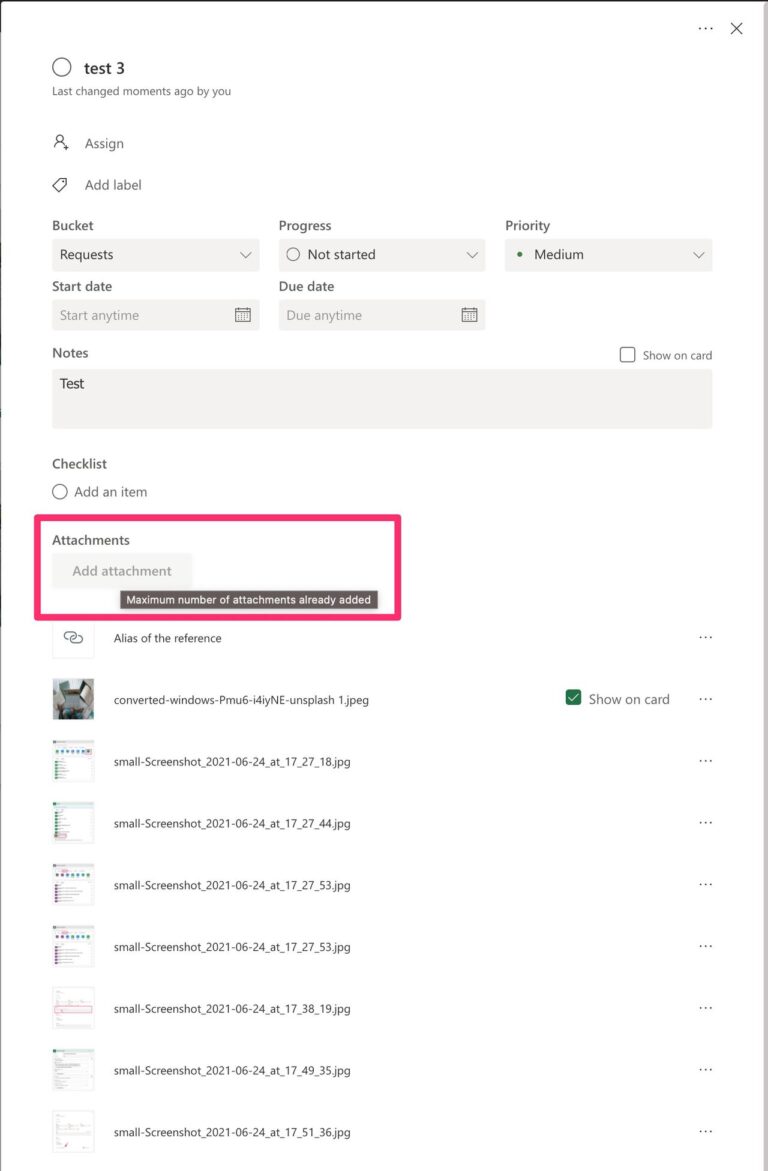Open more options for the task dialog
The image size is (768, 1171).
pos(705,29)
